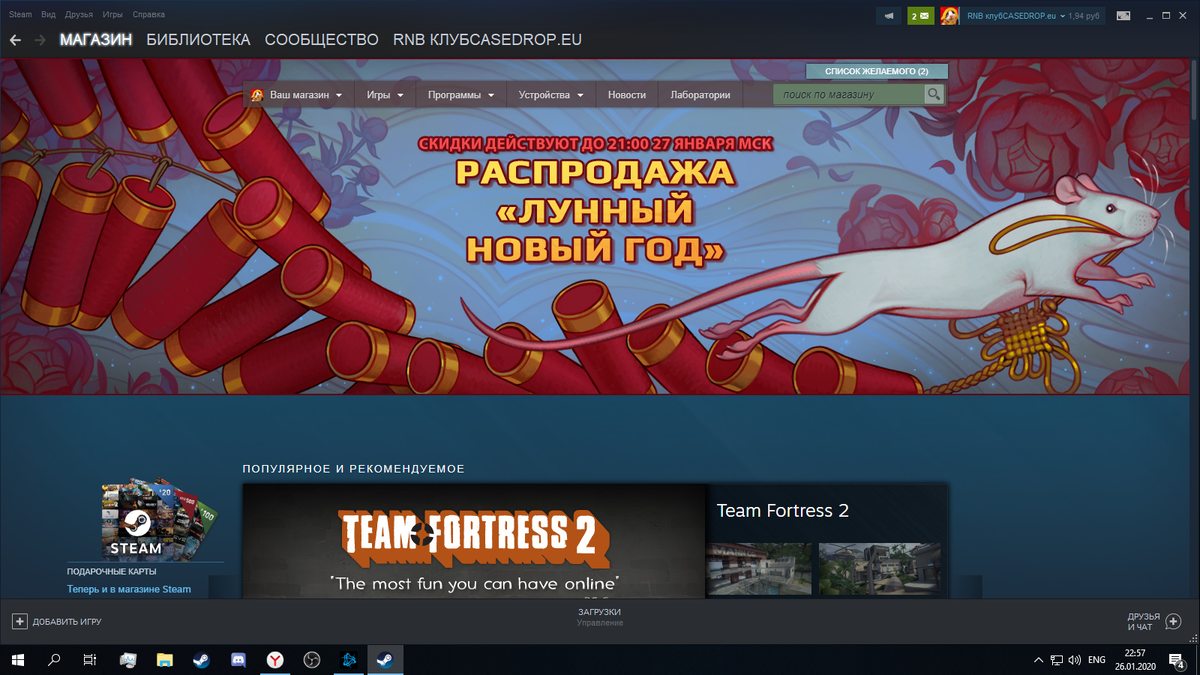Switch to the БИБЛИОТЕКА tab
Screen dimensions: 1200x675
[x=198, y=40]
